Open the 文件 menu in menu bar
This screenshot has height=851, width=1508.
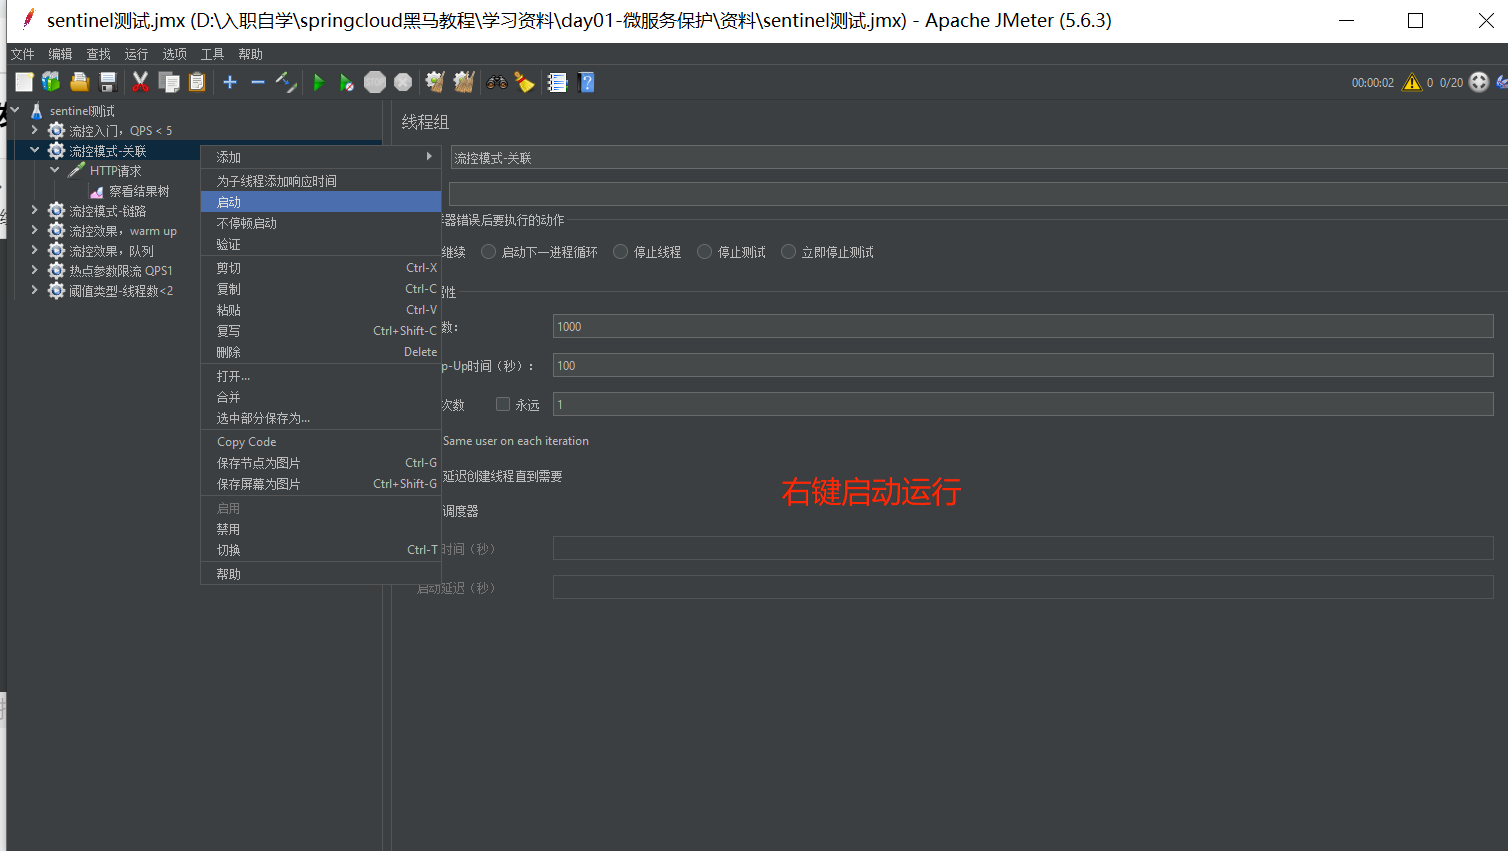[x=22, y=54]
